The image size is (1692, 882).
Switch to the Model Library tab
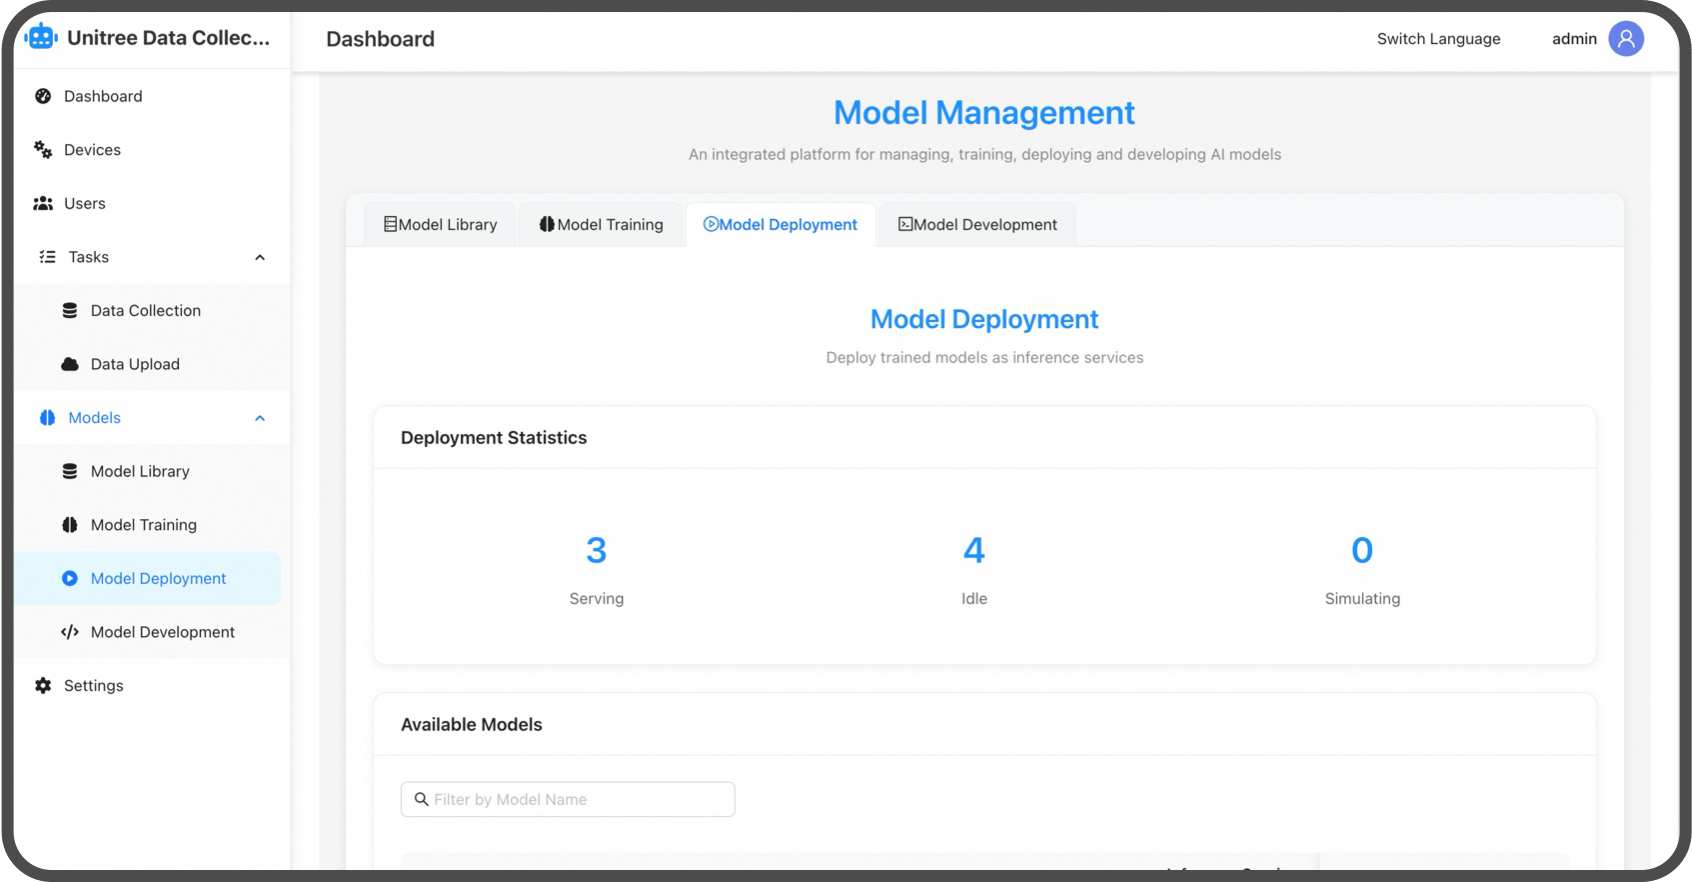[440, 225]
